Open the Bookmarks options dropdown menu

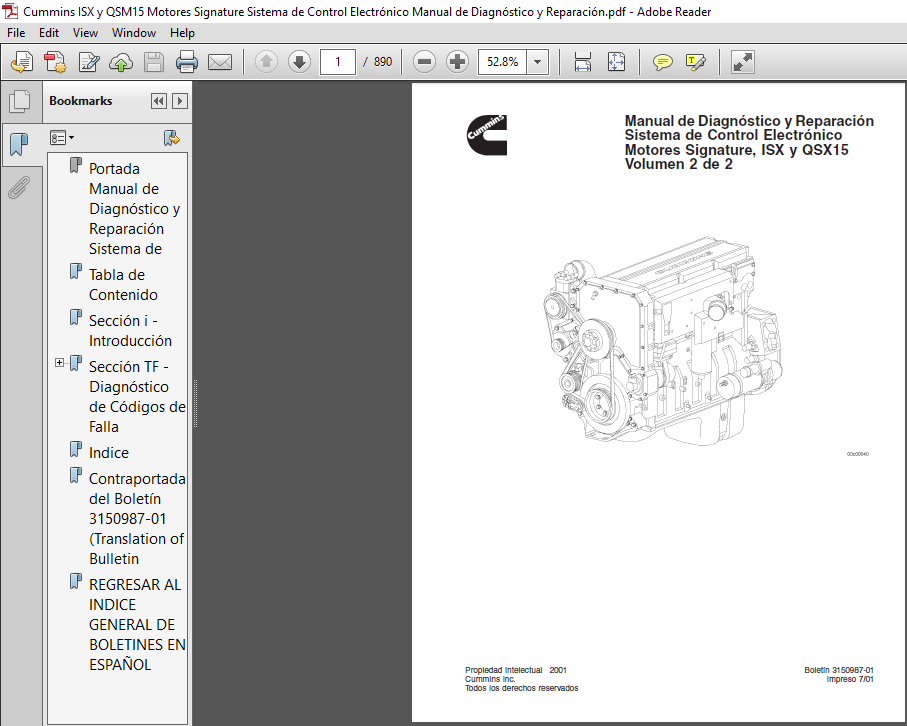[62, 138]
